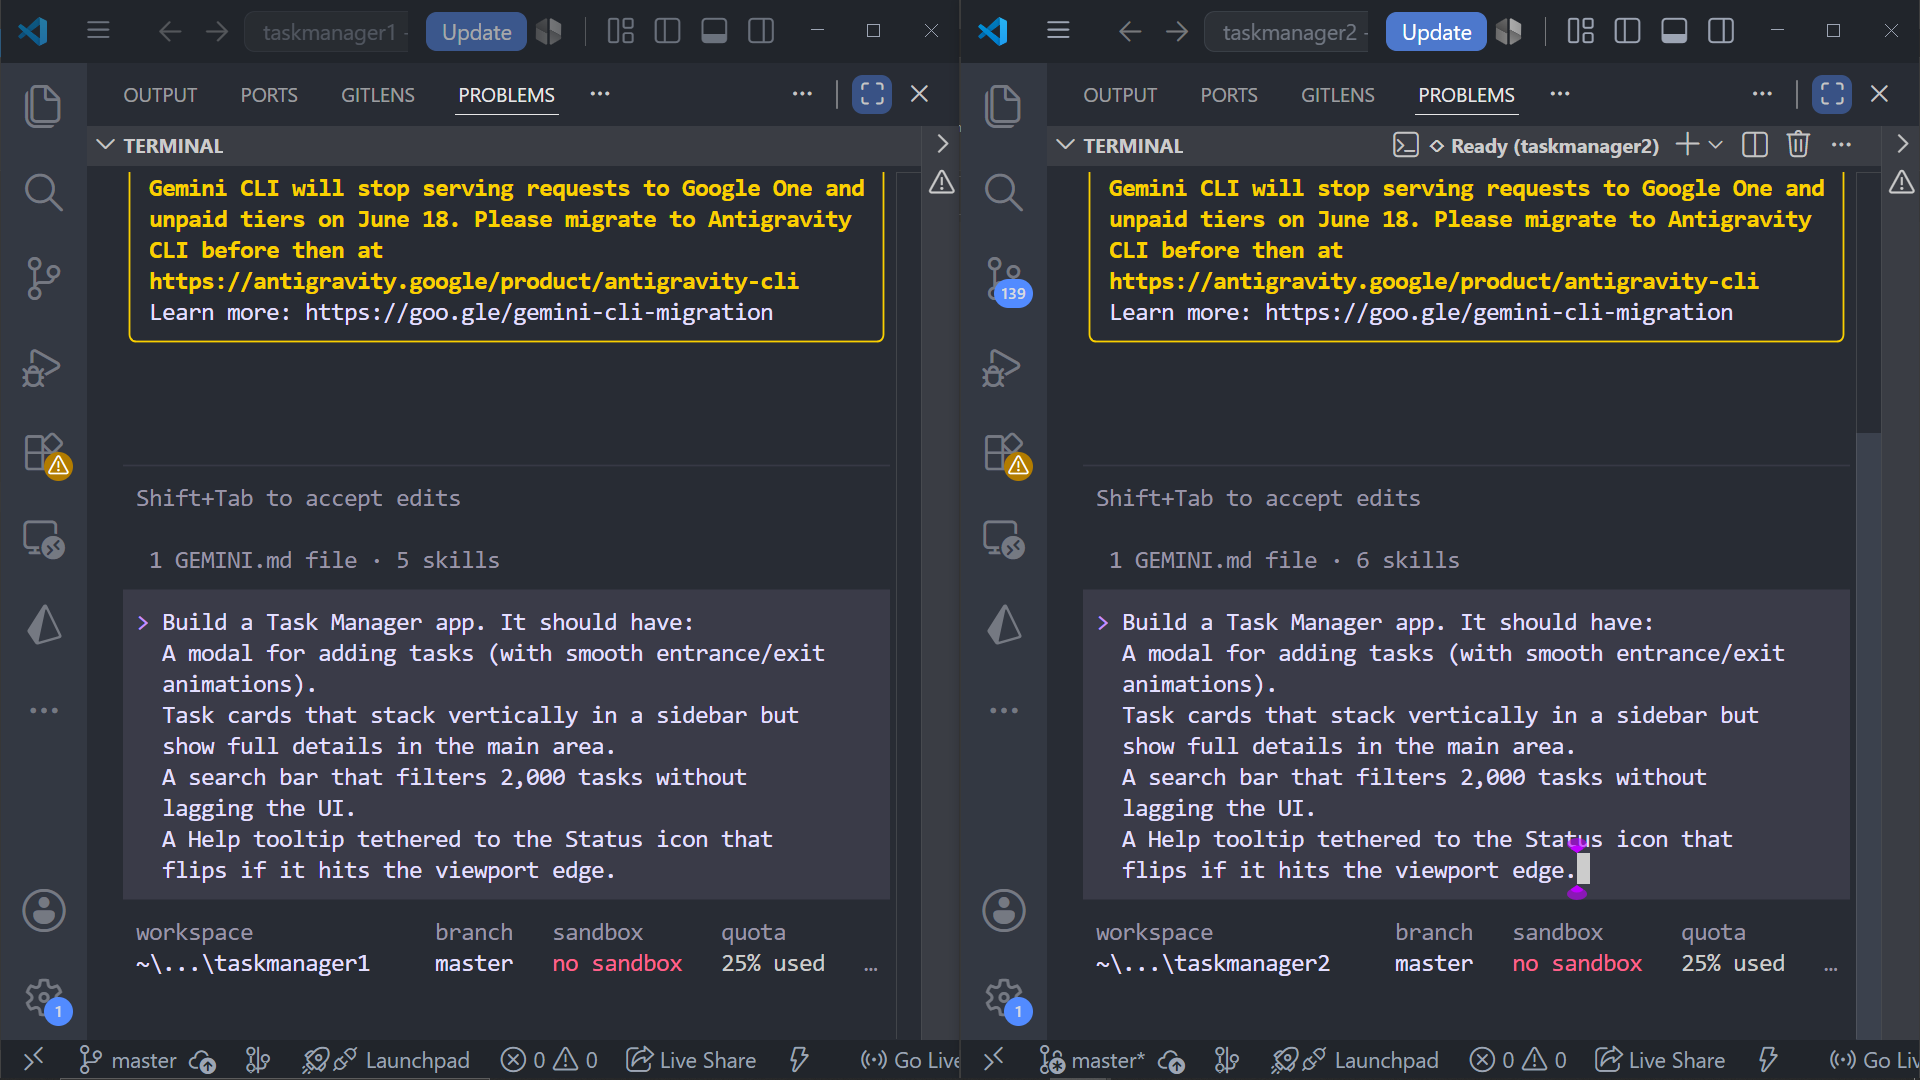This screenshot has width=1920, height=1080.
Task: Collapse the TERMINAL section in taskmanager2 window
Action: click(1065, 146)
